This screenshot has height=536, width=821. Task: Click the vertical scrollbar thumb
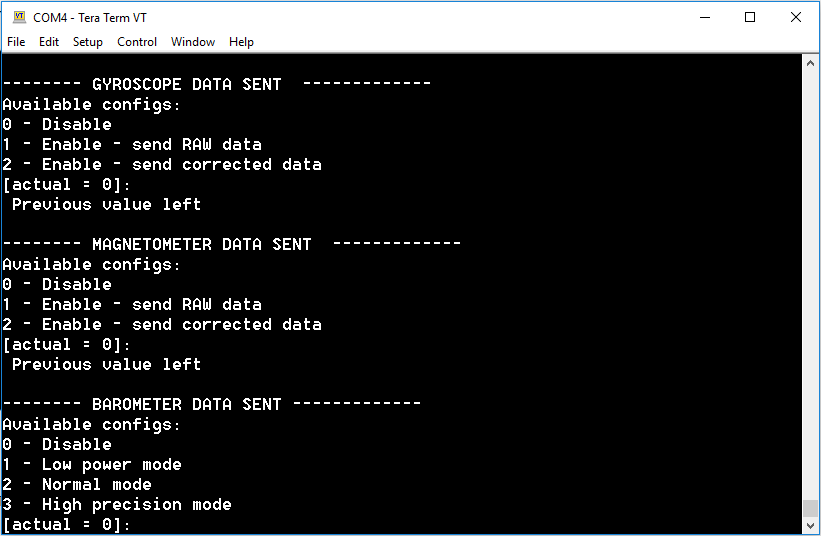click(x=810, y=508)
